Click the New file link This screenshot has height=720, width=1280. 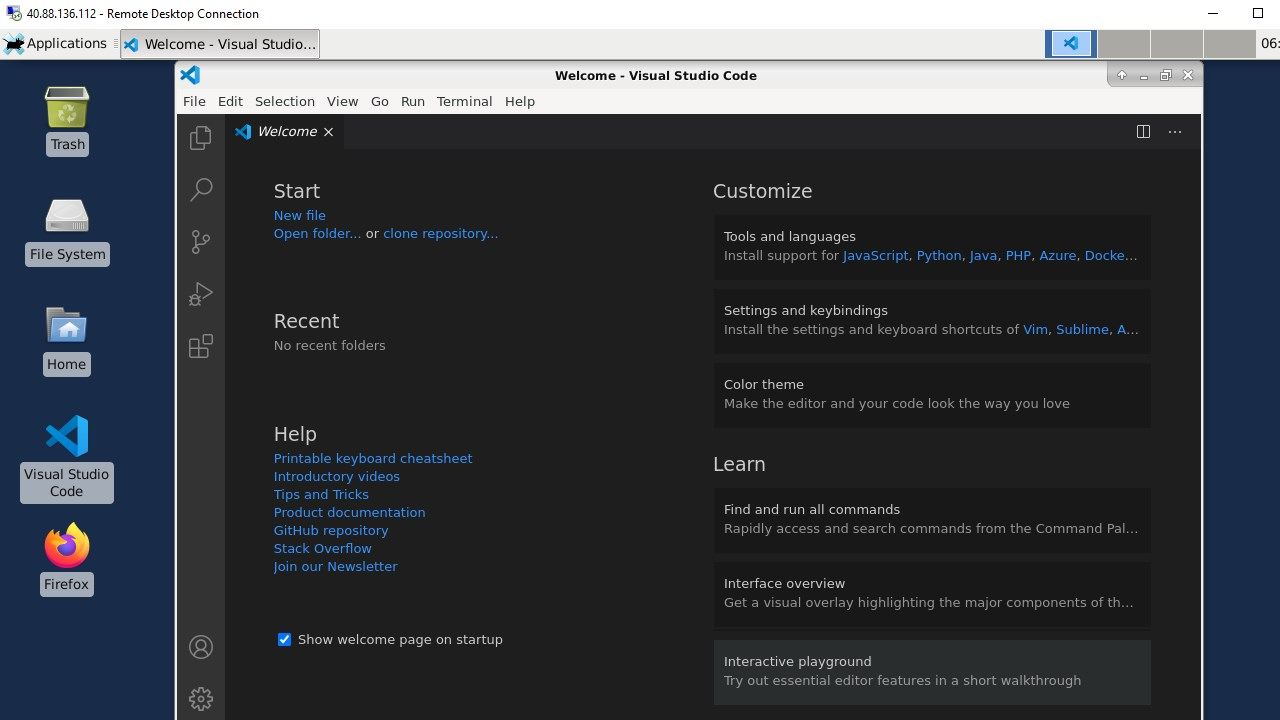click(299, 215)
